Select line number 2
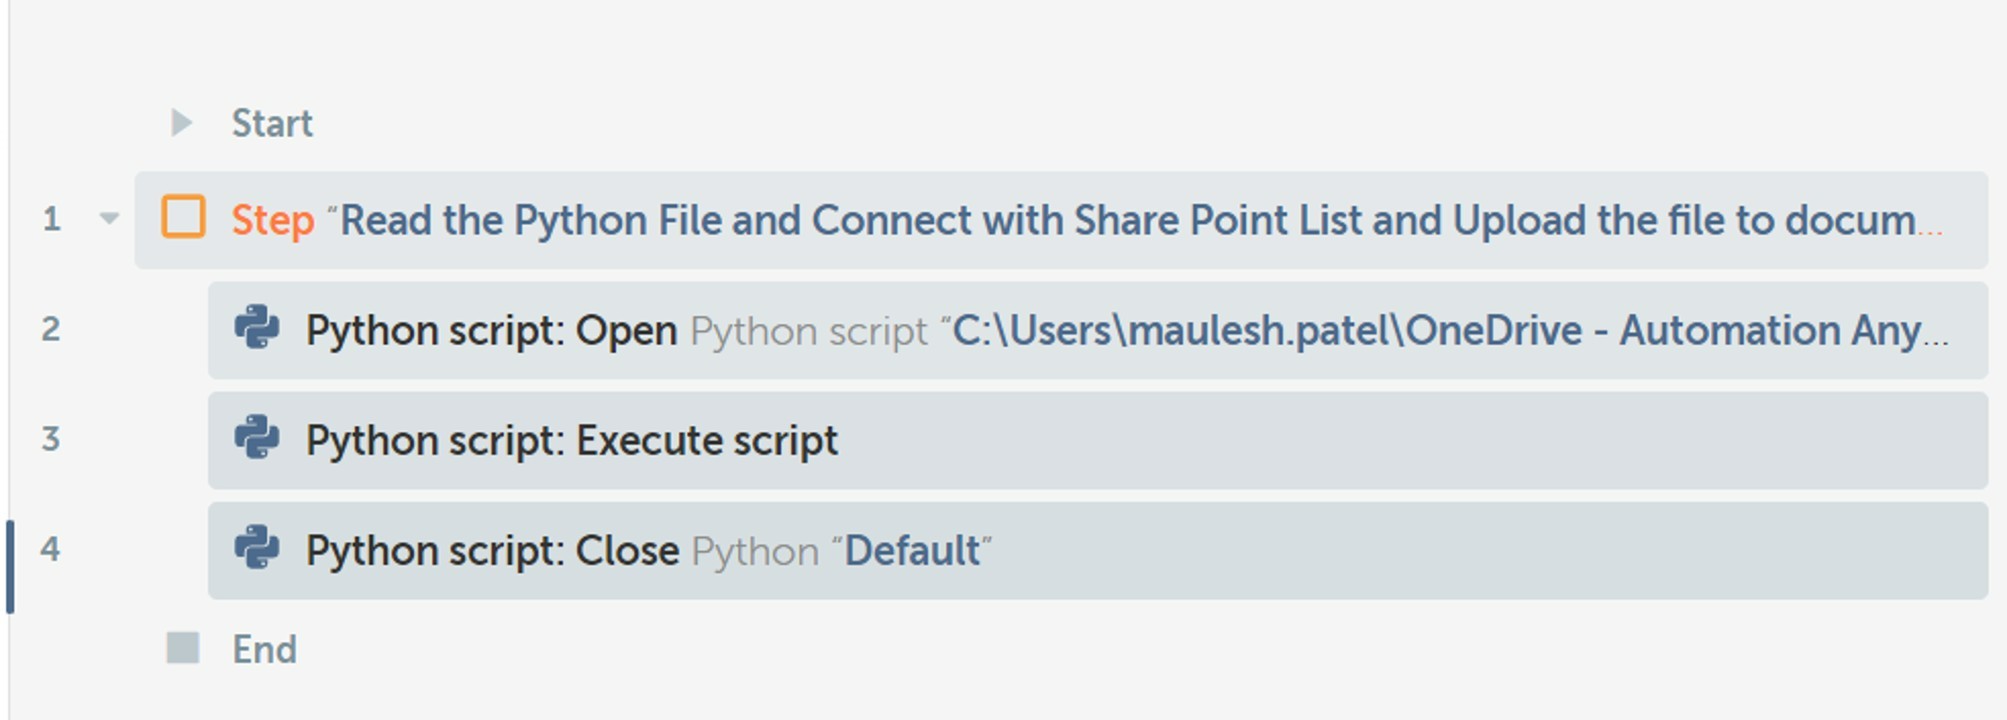The image size is (2007, 720). click(x=51, y=329)
